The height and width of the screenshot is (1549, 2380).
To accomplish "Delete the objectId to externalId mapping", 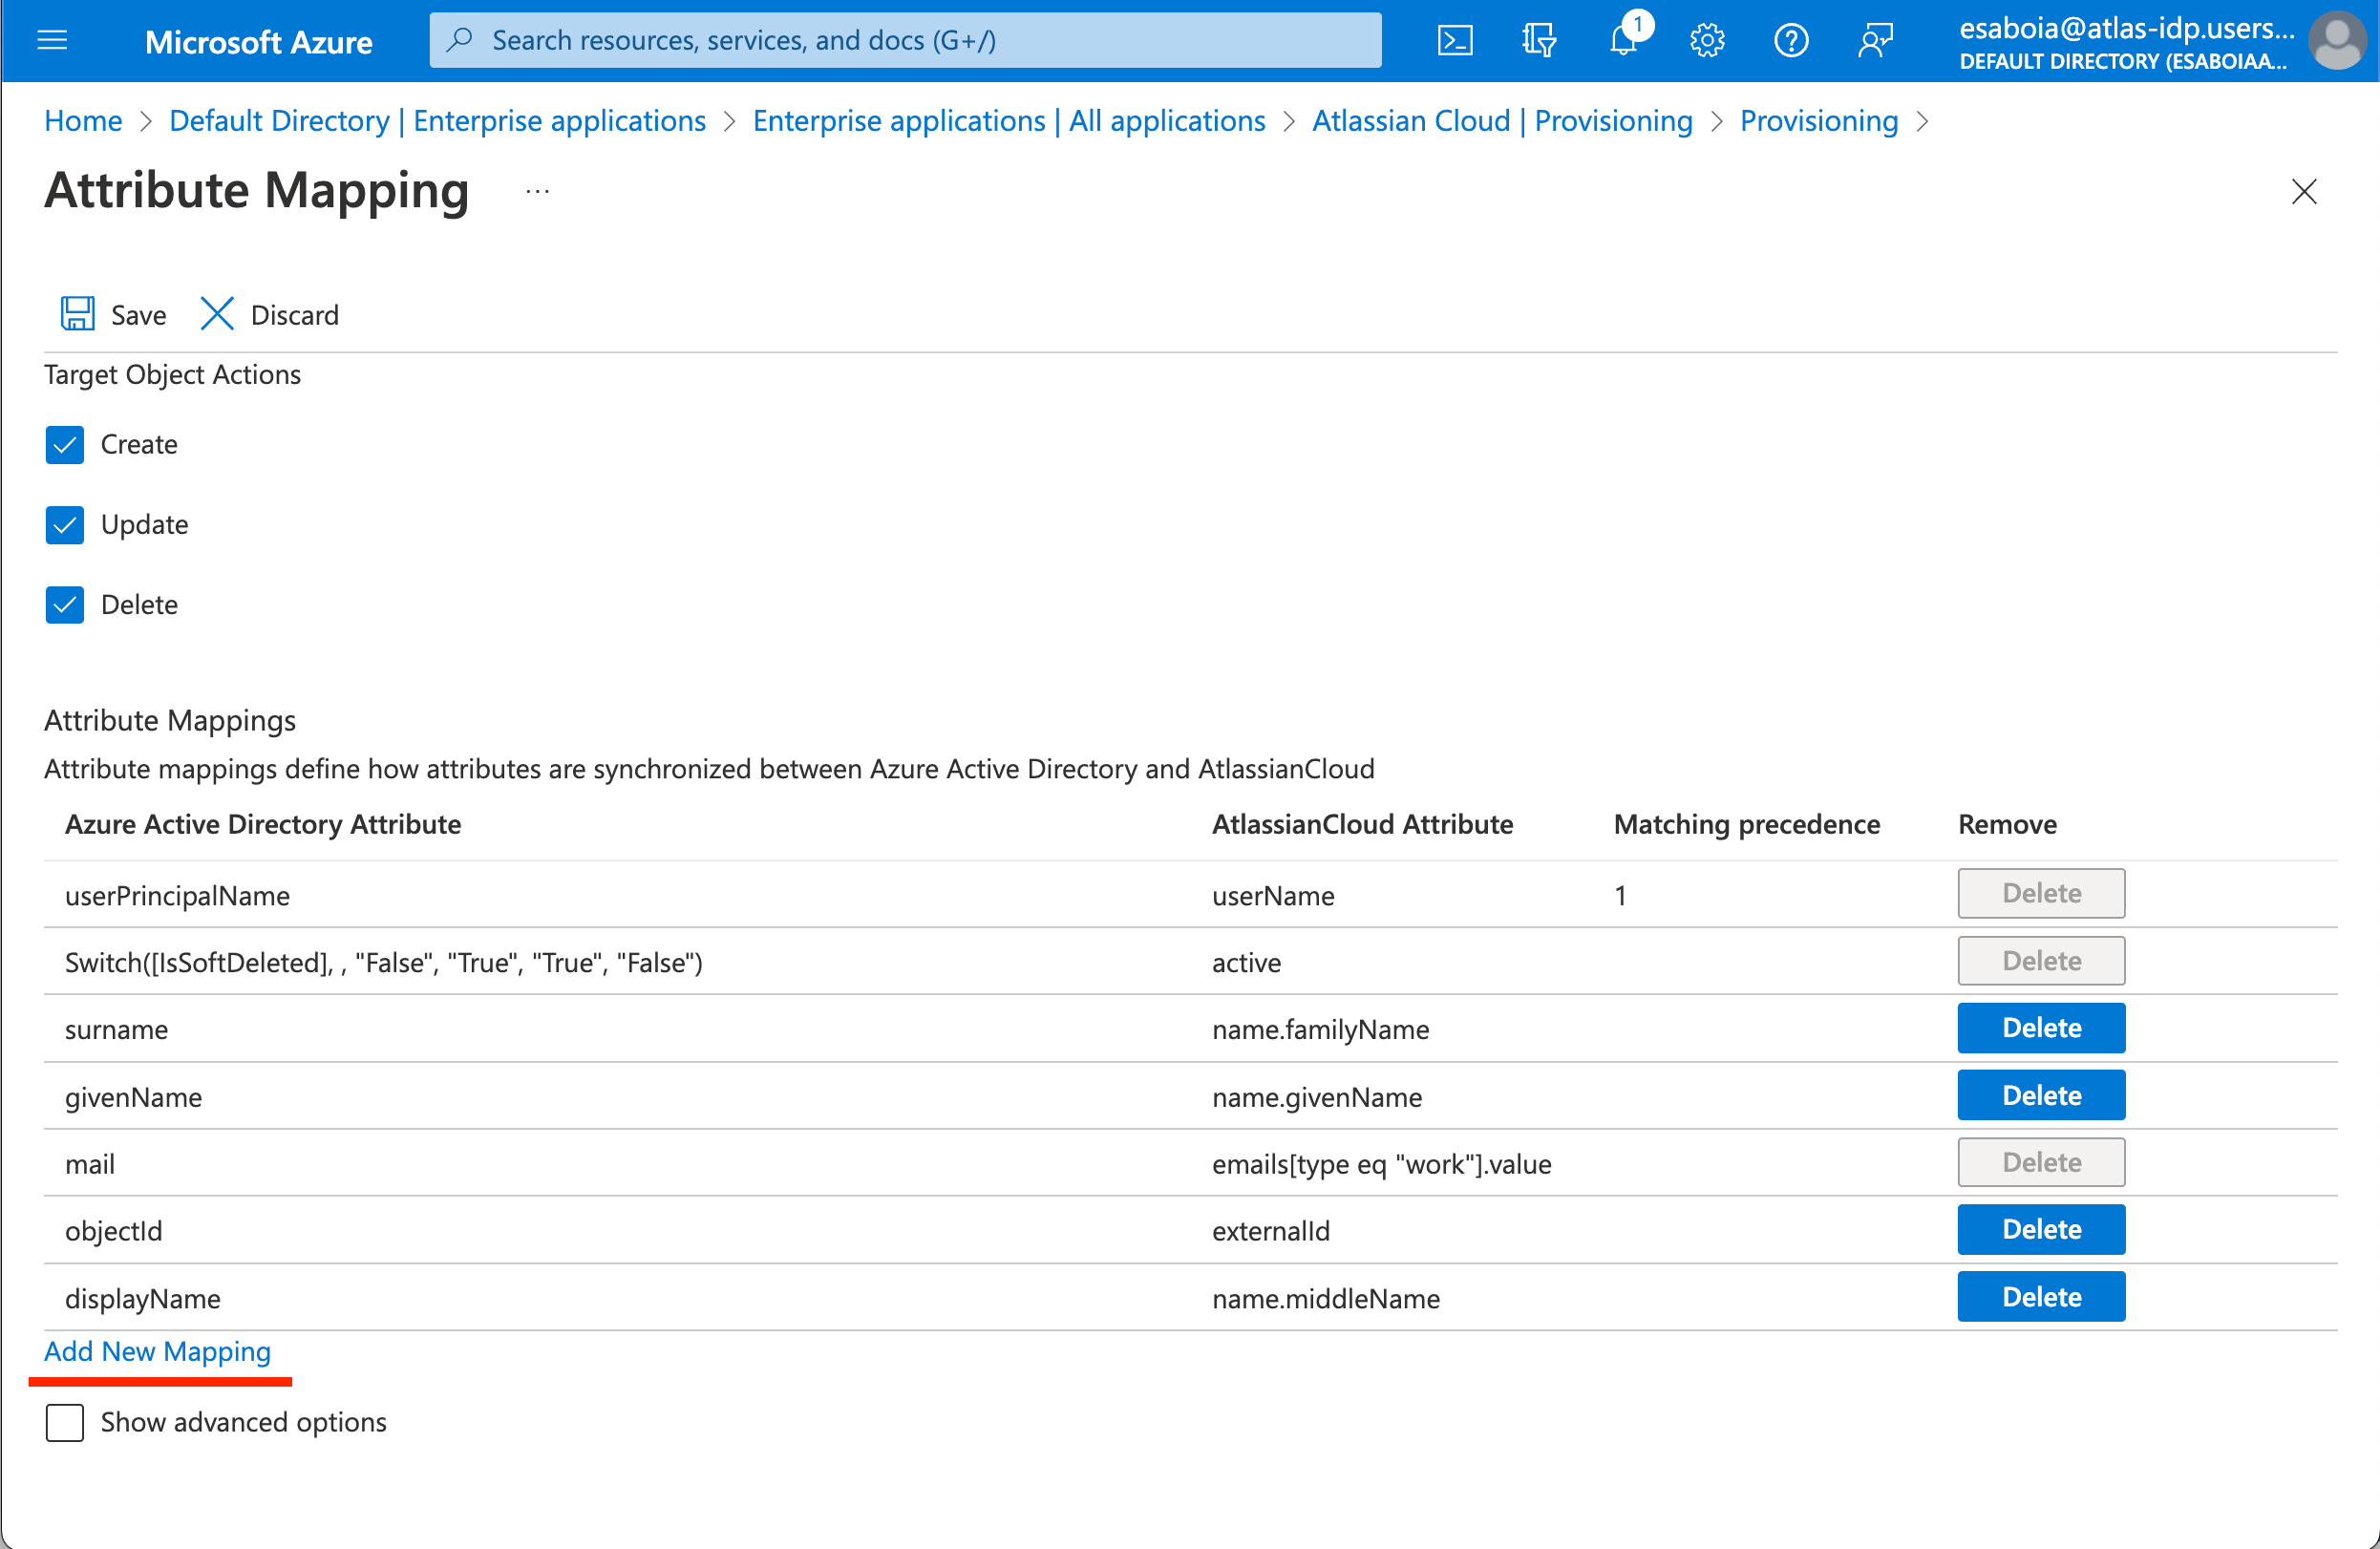I will [2042, 1230].
